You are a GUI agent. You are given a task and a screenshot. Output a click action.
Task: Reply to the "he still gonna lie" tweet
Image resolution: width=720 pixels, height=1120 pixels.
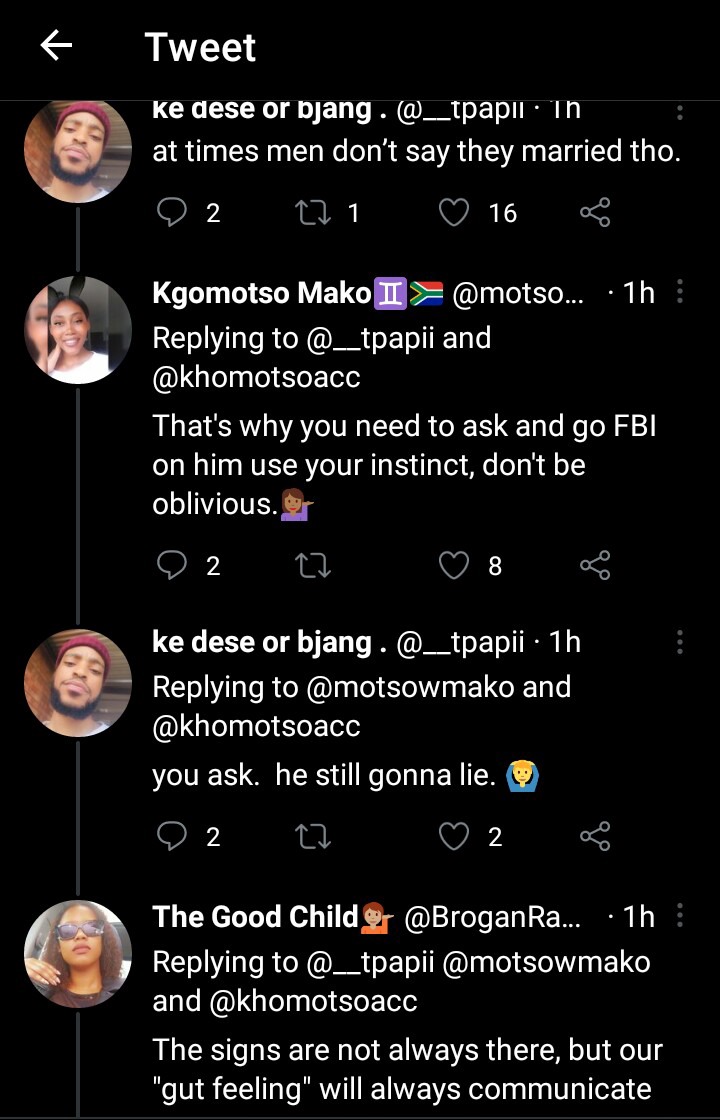(173, 836)
